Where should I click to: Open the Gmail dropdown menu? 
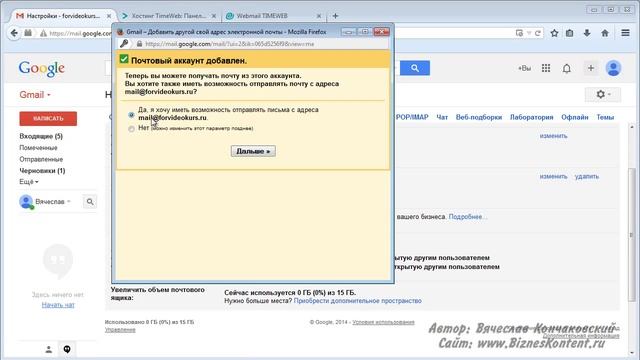35,95
